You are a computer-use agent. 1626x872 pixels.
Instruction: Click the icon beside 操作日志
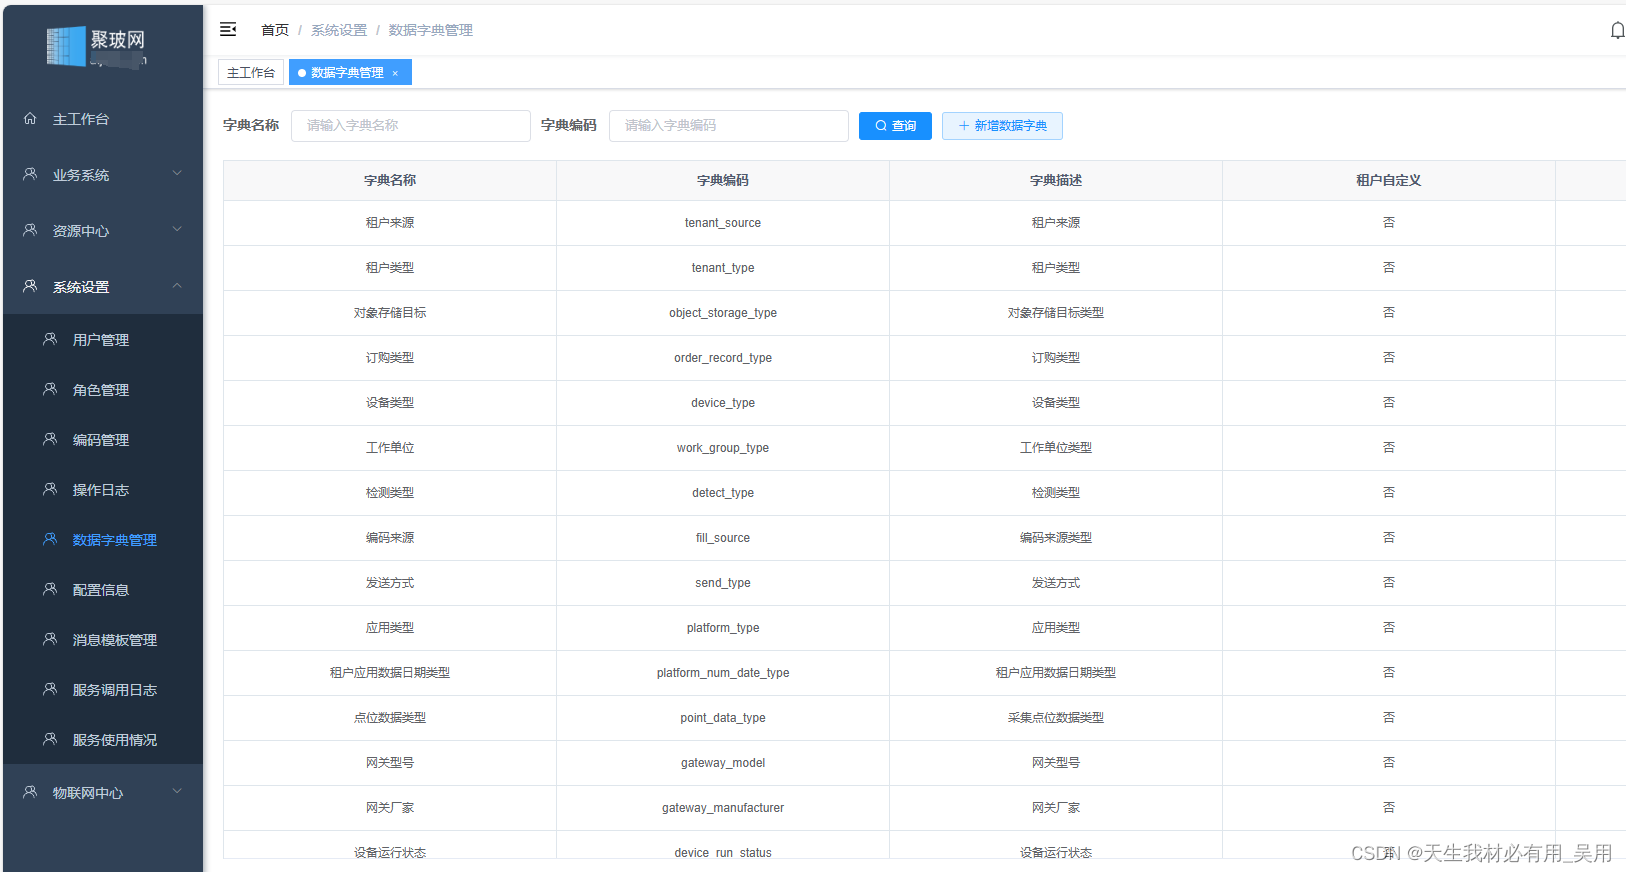point(50,489)
